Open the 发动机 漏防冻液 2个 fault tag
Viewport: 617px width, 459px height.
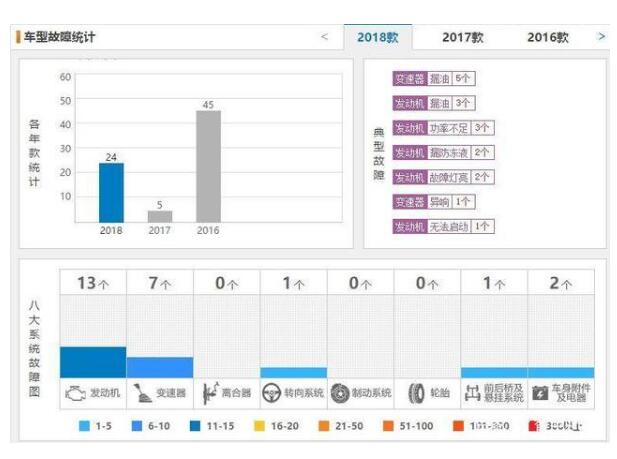pos(443,152)
